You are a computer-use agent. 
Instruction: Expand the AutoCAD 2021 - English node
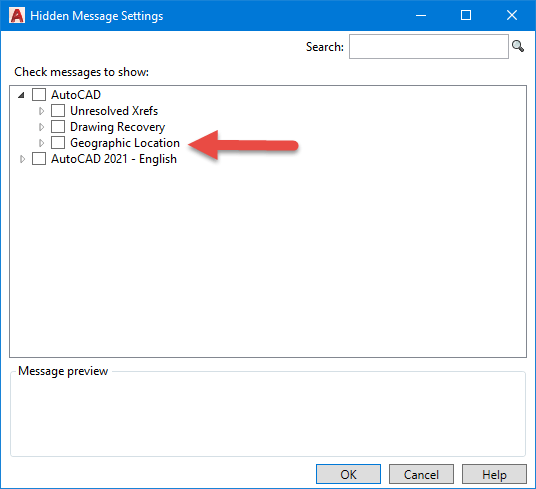[x=22, y=159]
